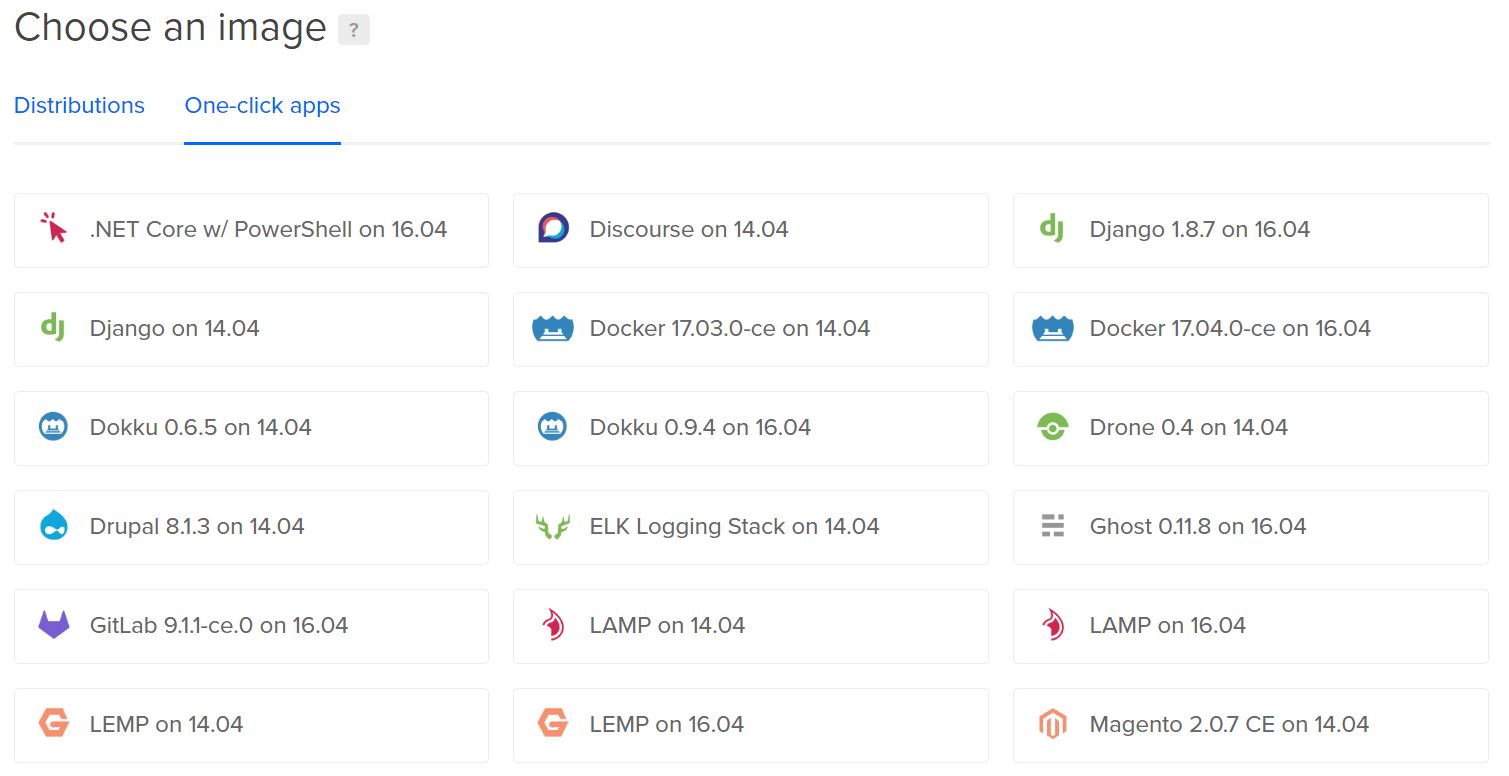Viewport: 1509px width, 776px height.
Task: Click the Drupal 8.1.3 droplet icon
Action: click(x=53, y=526)
